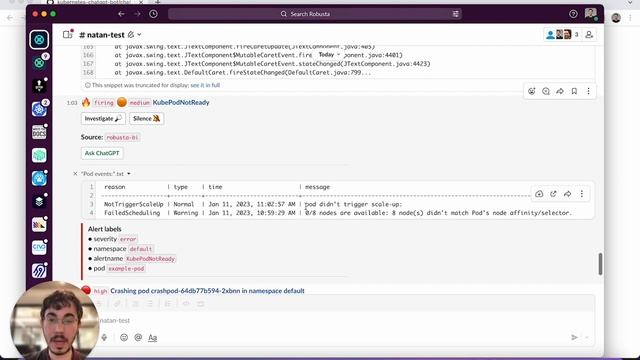640x360 pixels.
Task: Switch to the purple spiral workspace icon
Action: (39, 271)
